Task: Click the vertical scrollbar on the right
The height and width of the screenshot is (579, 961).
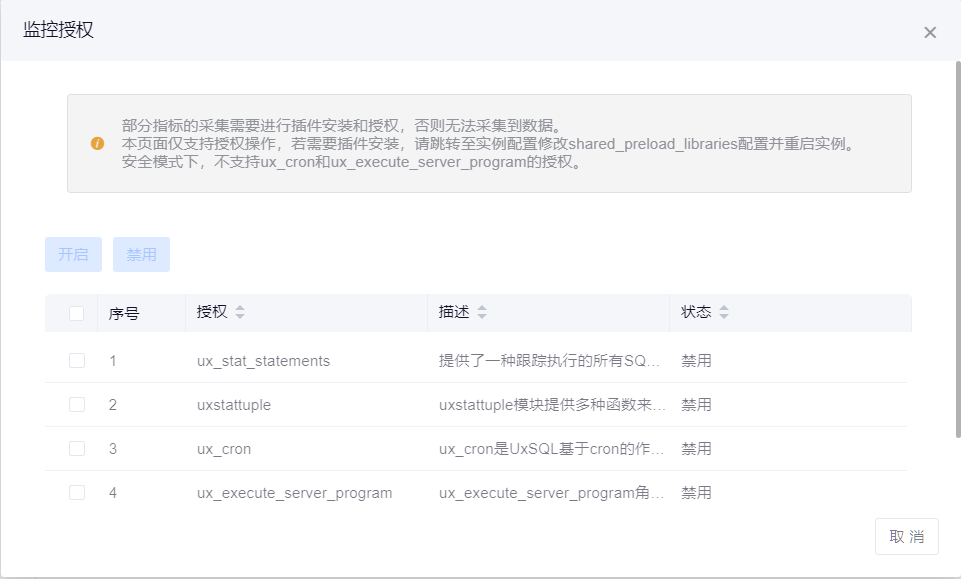Action: click(957, 250)
